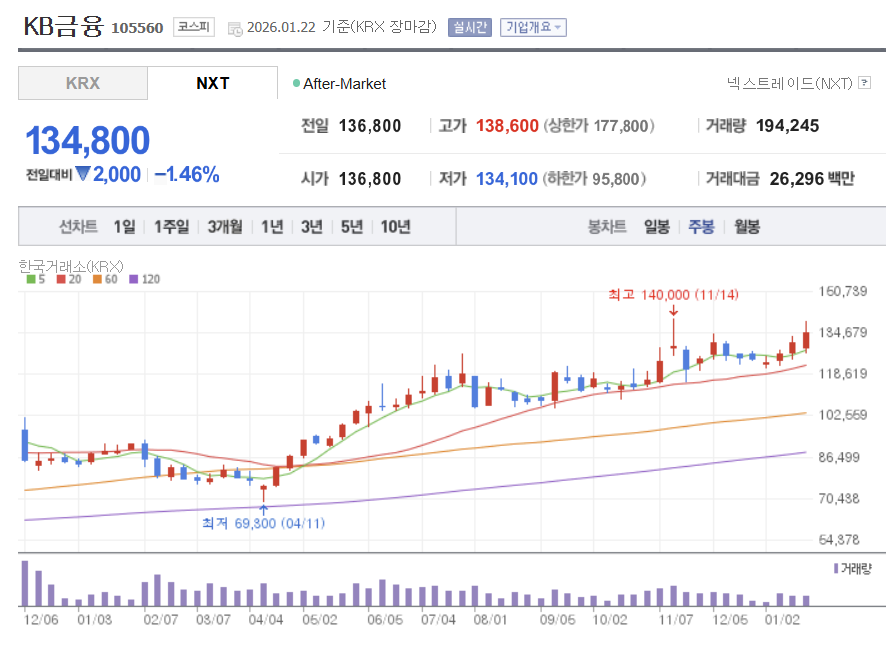Click the calendar icon beside the date
Viewport: 886px width, 646px height.
coord(234,28)
